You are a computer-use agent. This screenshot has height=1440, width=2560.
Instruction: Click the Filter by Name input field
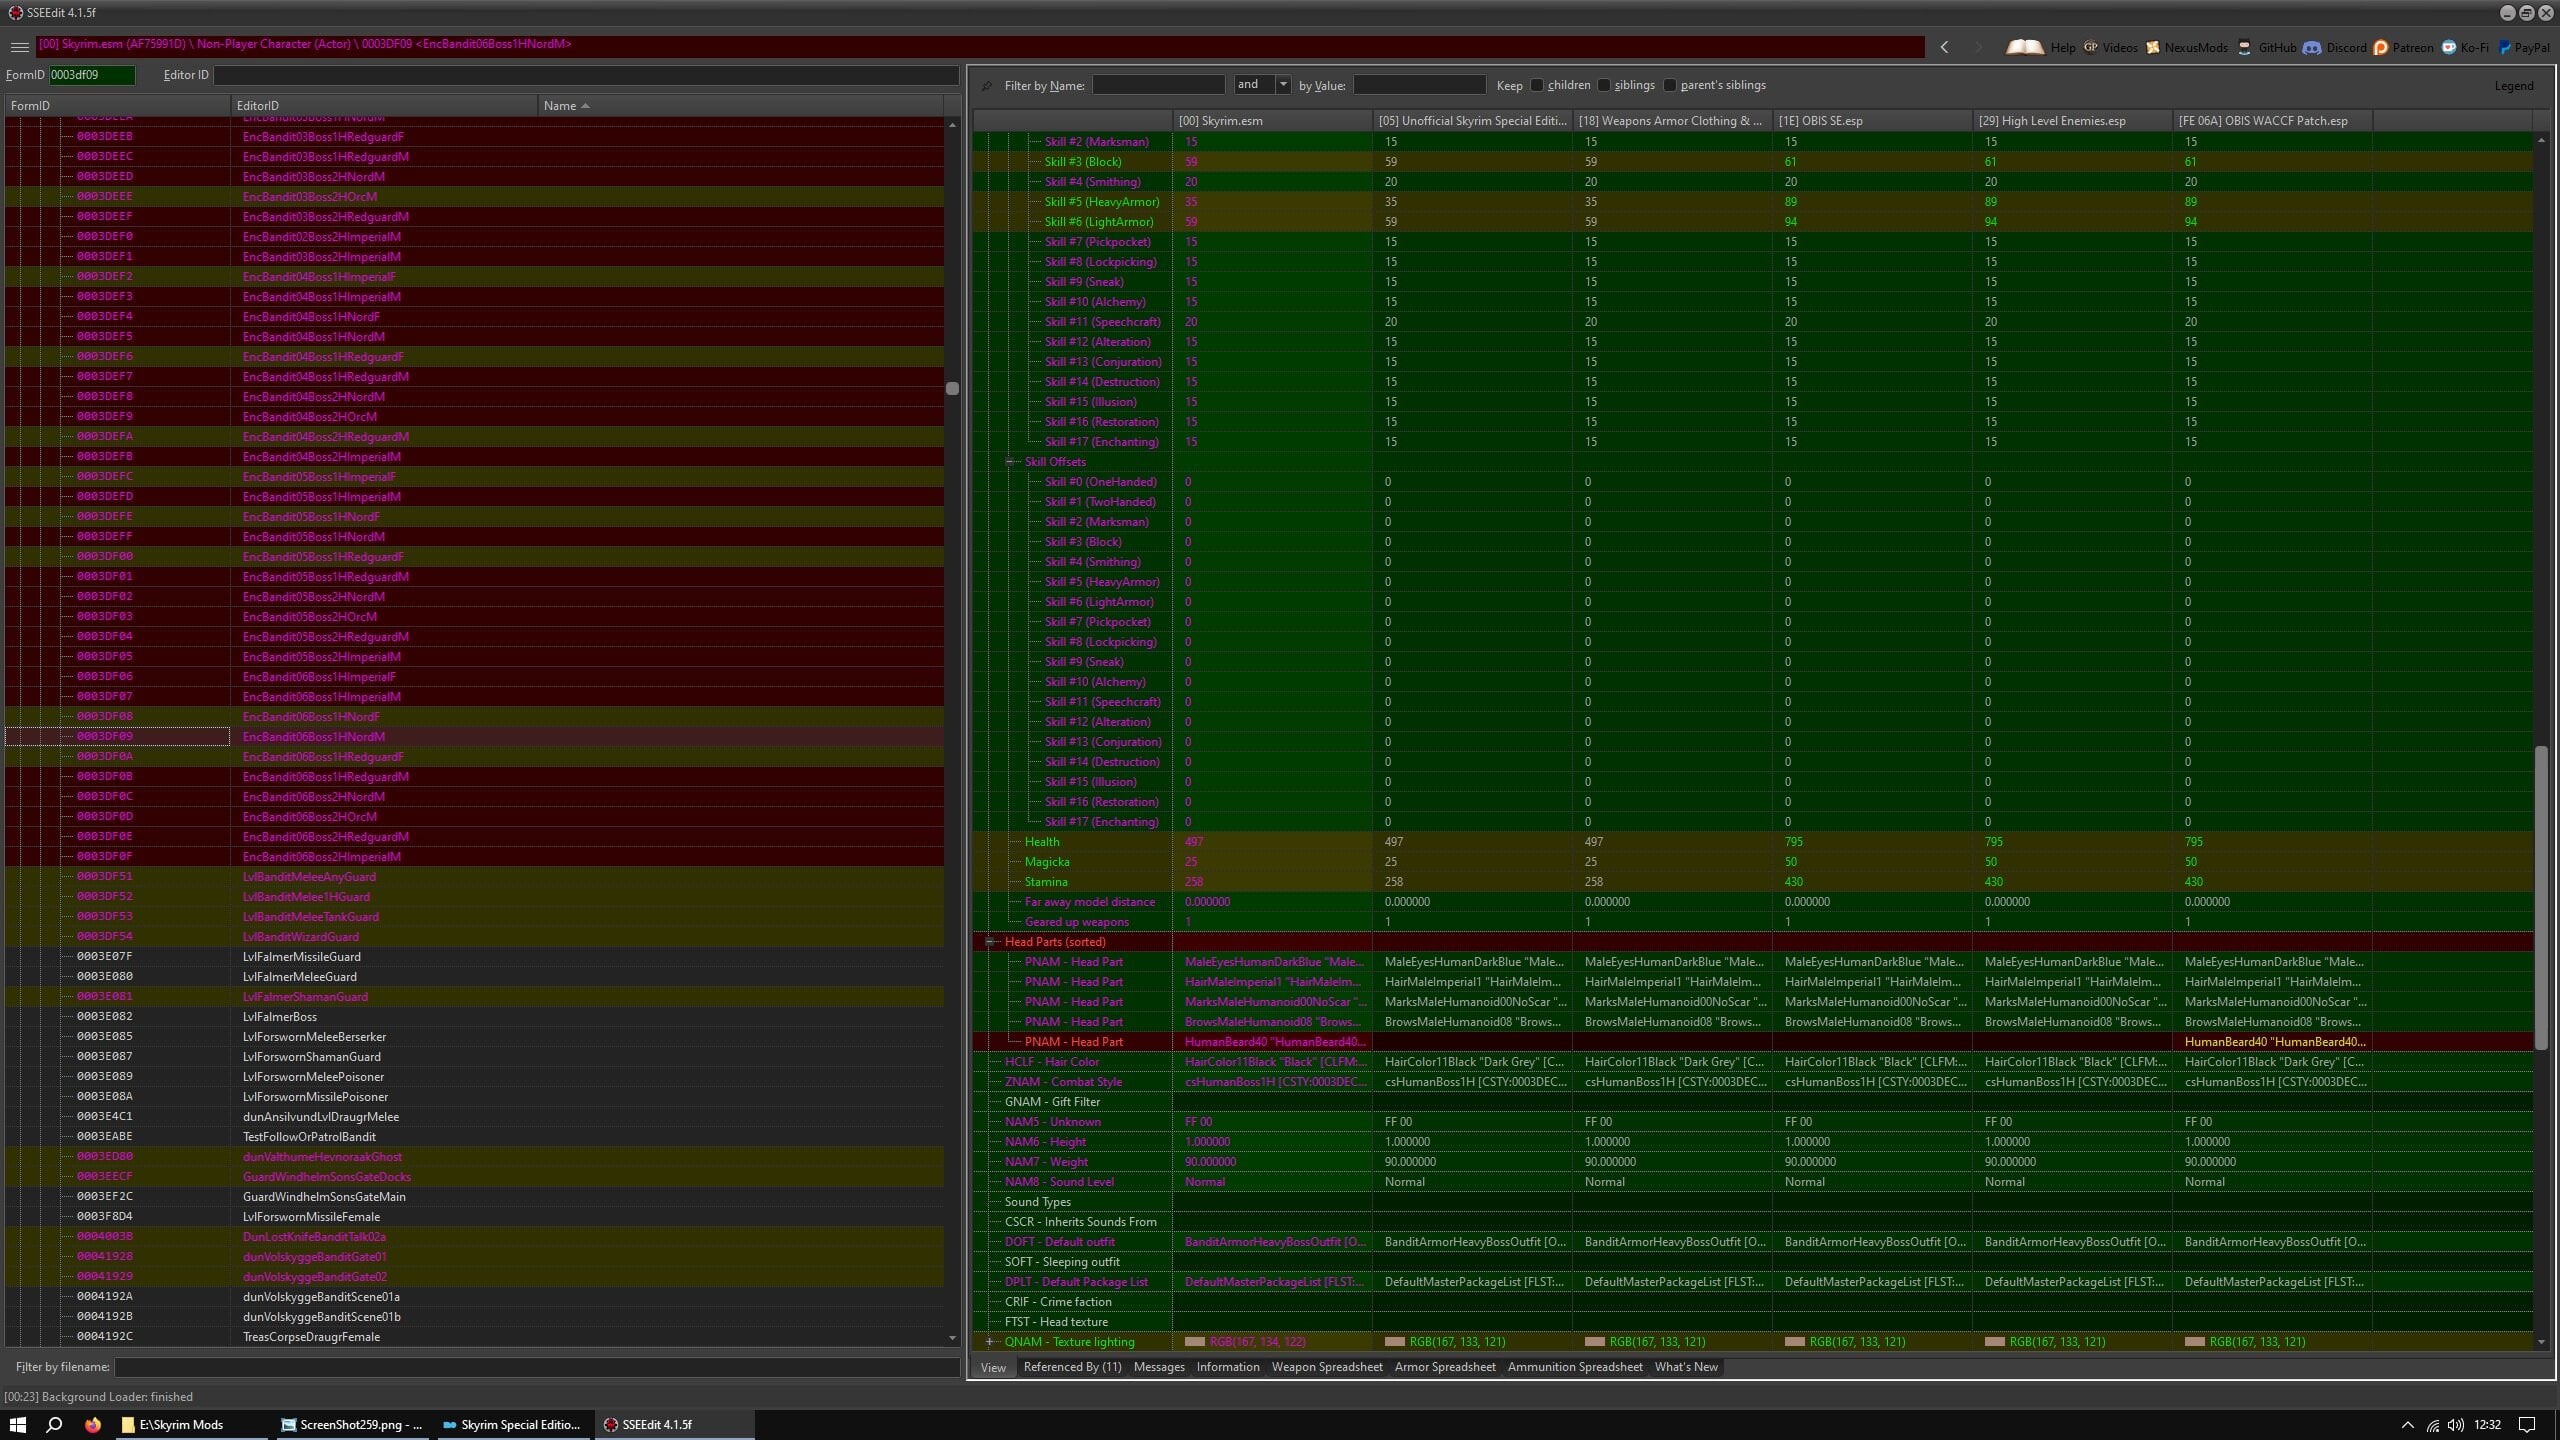click(x=1158, y=85)
